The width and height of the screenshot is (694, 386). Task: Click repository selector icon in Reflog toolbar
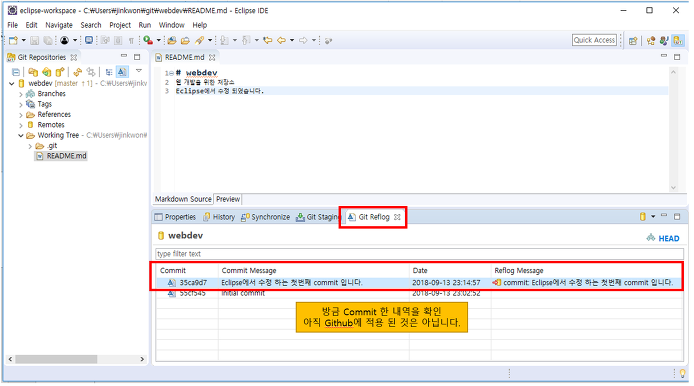[x=642, y=216]
